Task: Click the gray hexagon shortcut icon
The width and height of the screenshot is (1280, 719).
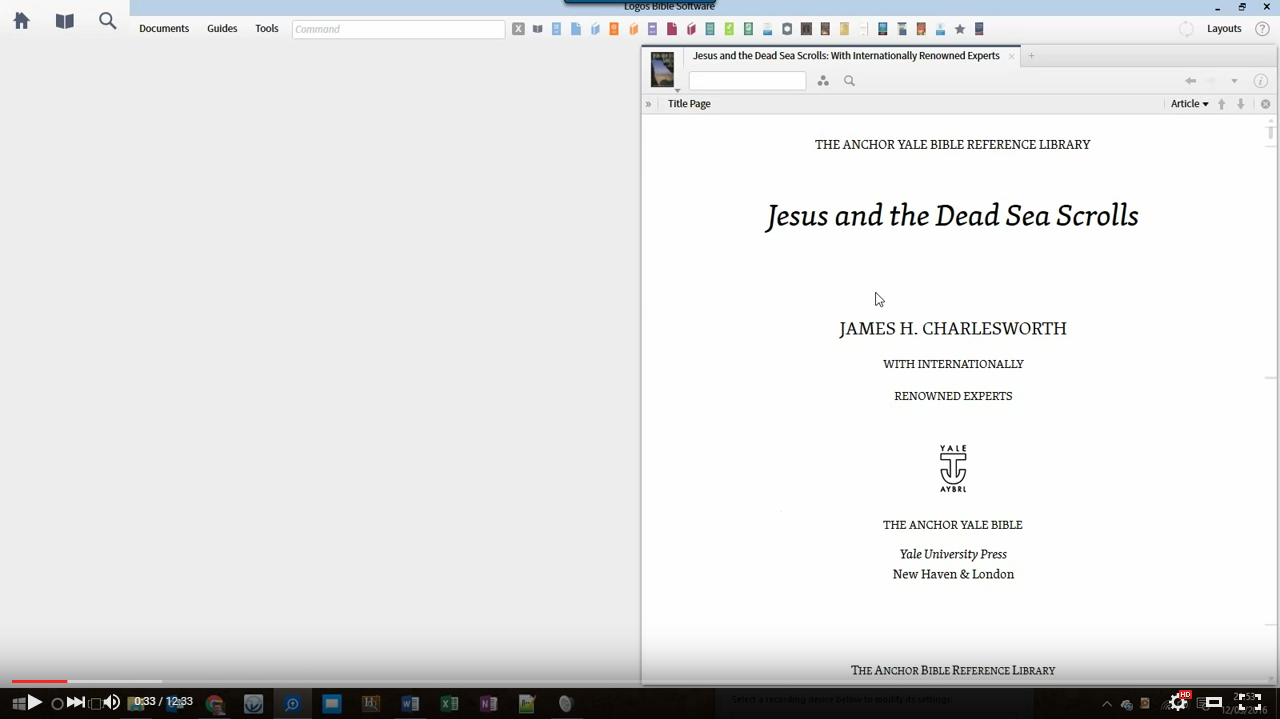Action: click(787, 29)
